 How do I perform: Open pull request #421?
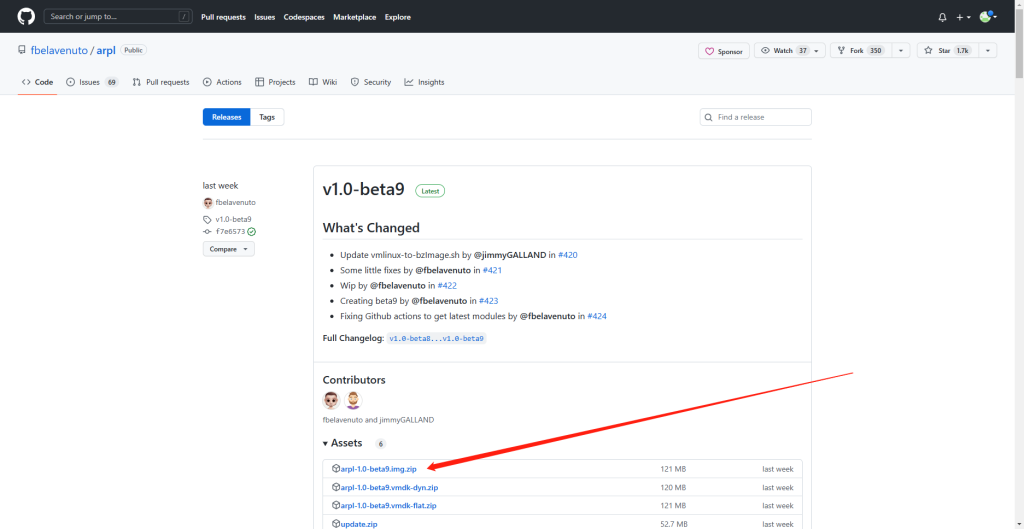[492, 270]
